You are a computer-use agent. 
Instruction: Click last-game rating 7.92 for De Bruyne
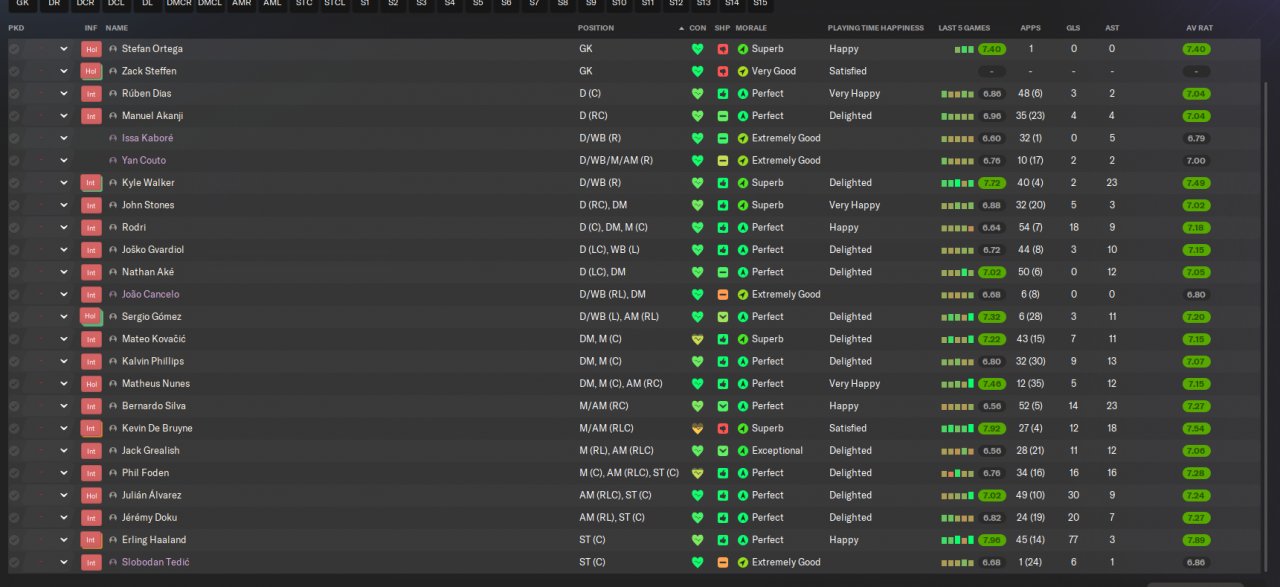pyautogui.click(x=992, y=428)
